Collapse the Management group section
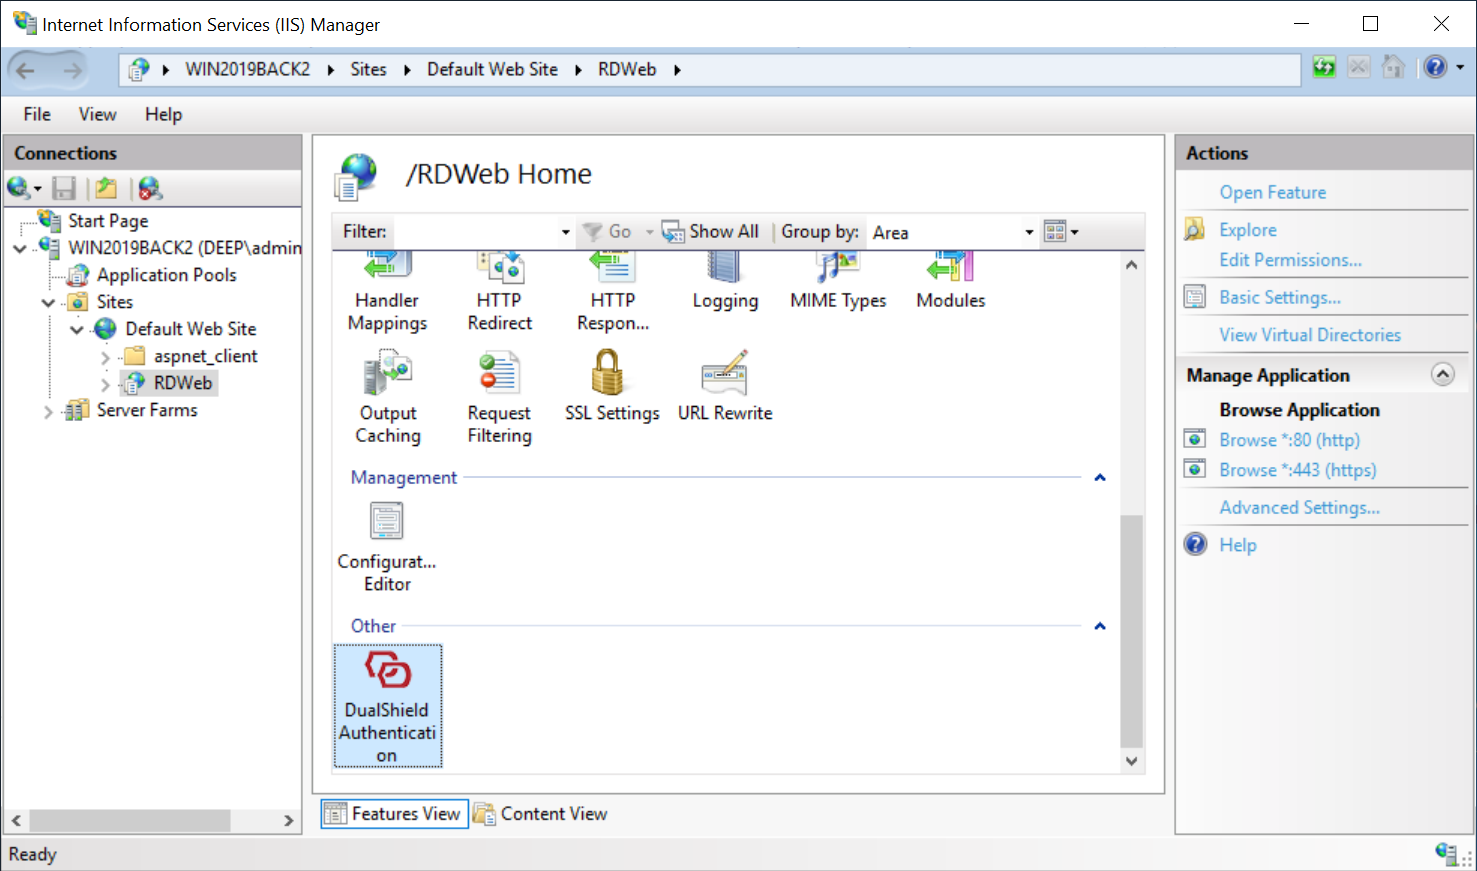 (1099, 478)
